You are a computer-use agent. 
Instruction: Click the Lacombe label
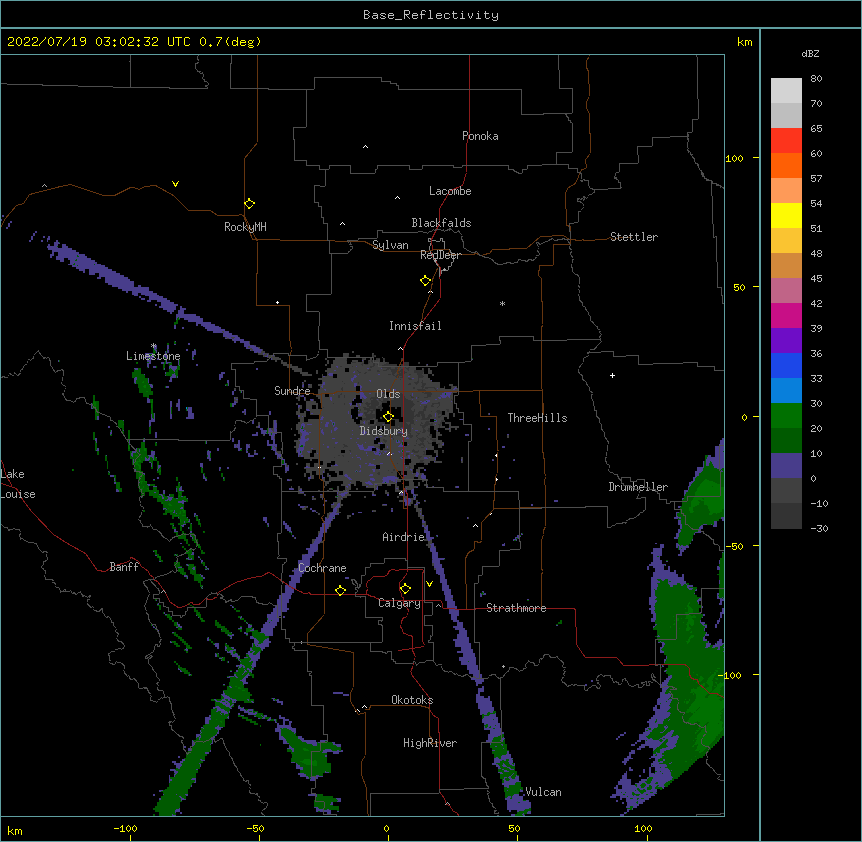(450, 191)
